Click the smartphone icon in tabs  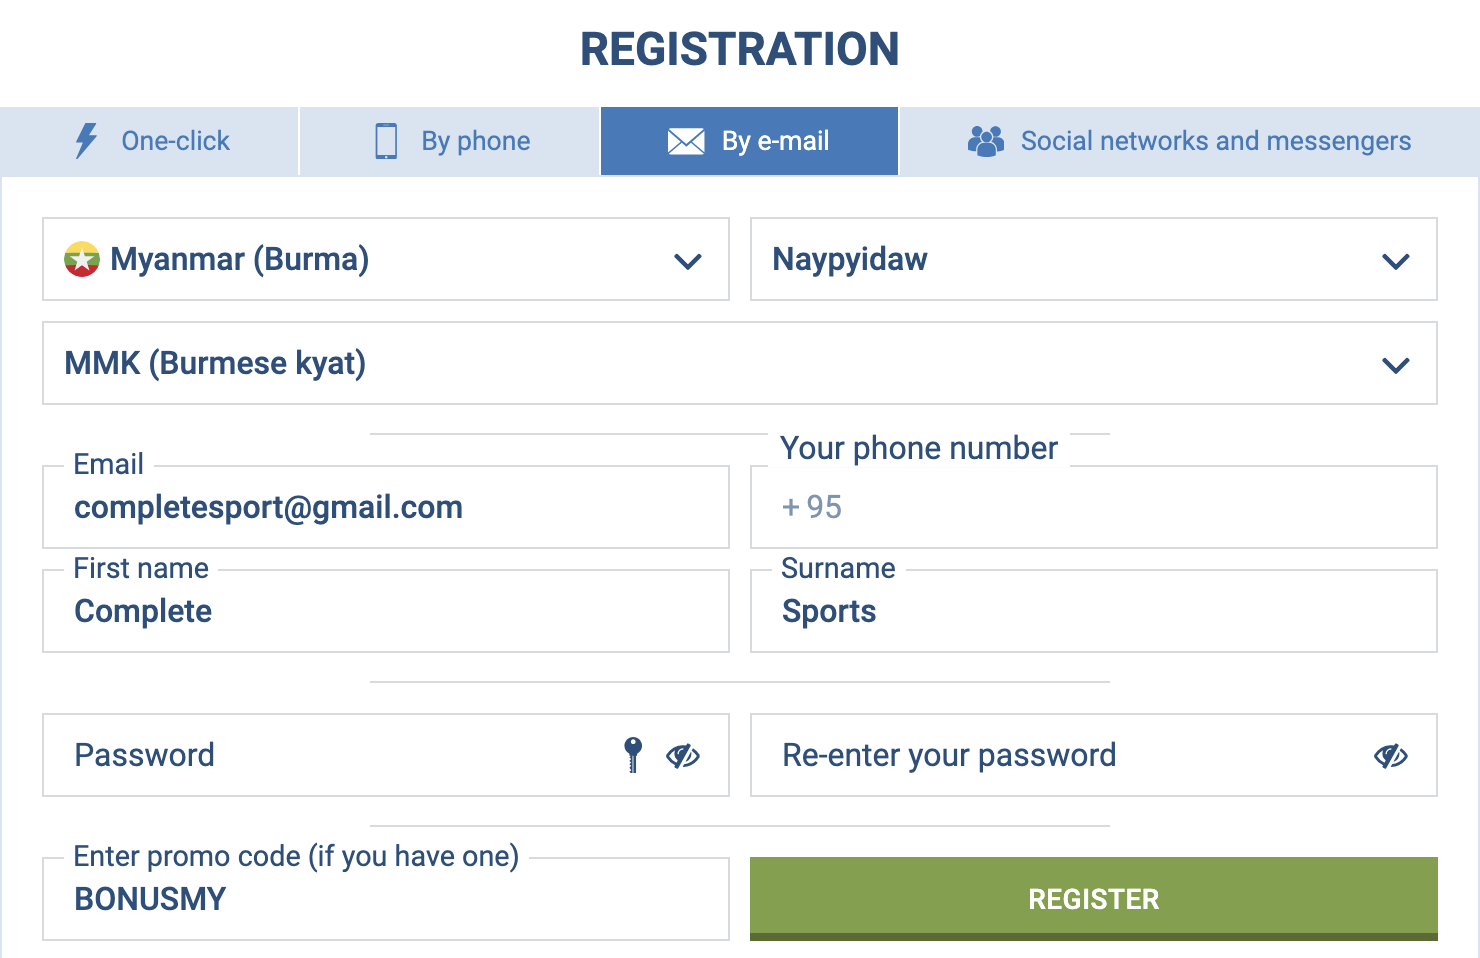pos(386,141)
